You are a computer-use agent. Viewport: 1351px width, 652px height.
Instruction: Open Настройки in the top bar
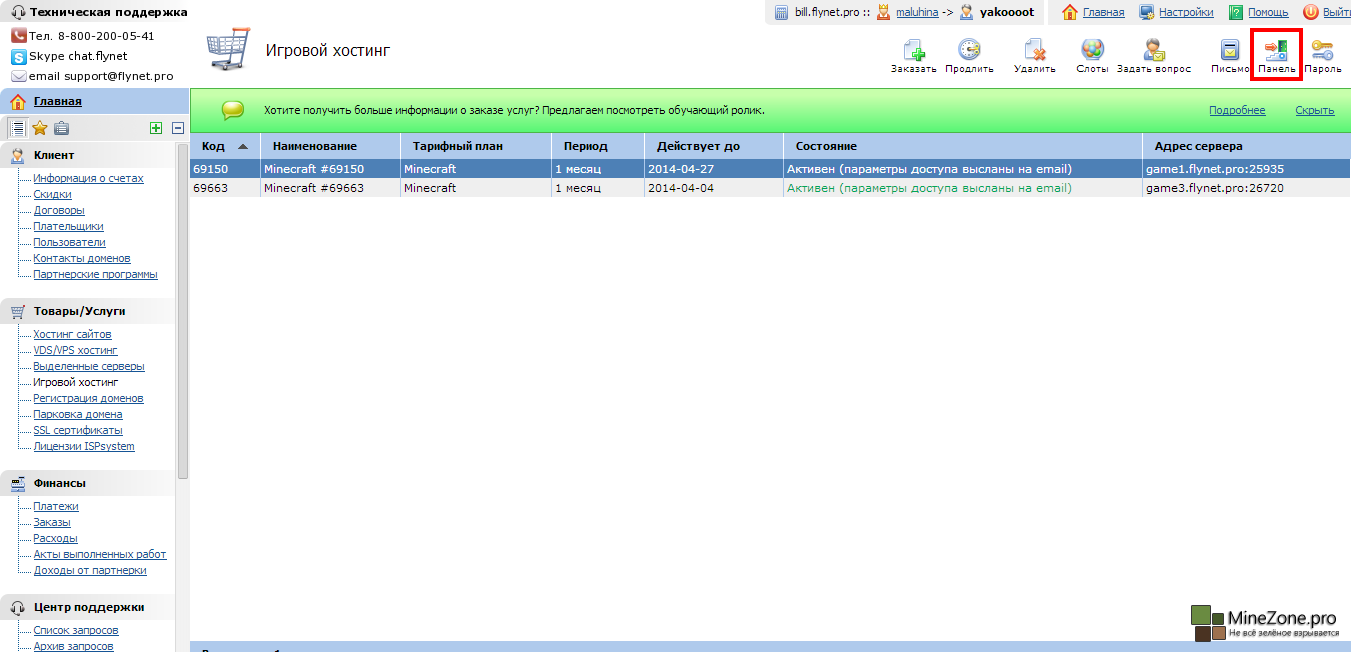pyautogui.click(x=1185, y=12)
